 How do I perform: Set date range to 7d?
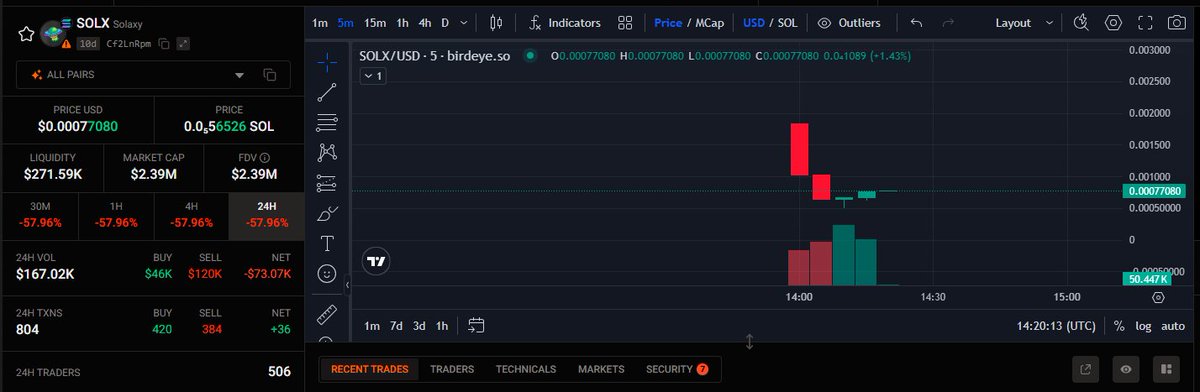pyautogui.click(x=396, y=325)
